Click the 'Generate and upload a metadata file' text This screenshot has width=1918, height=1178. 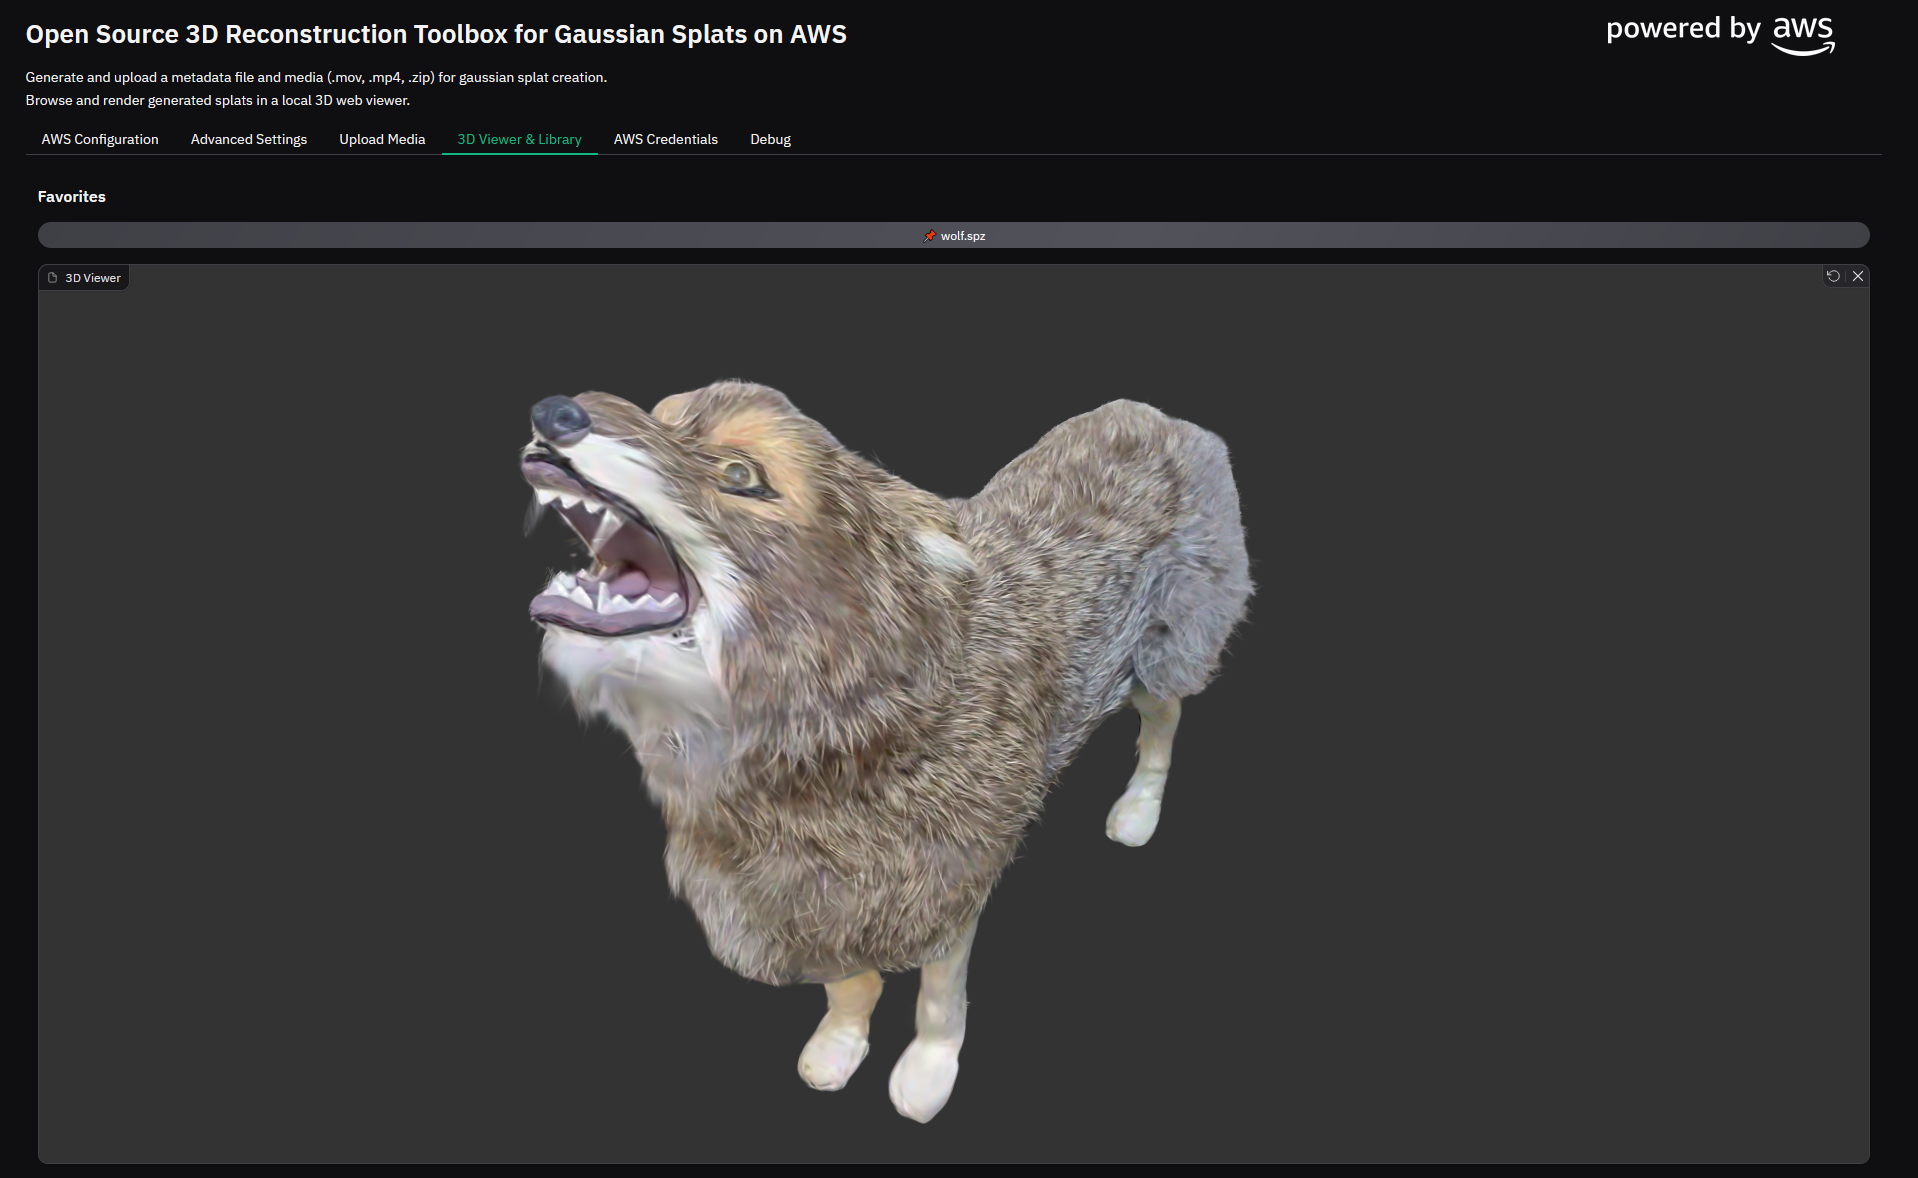click(x=316, y=77)
